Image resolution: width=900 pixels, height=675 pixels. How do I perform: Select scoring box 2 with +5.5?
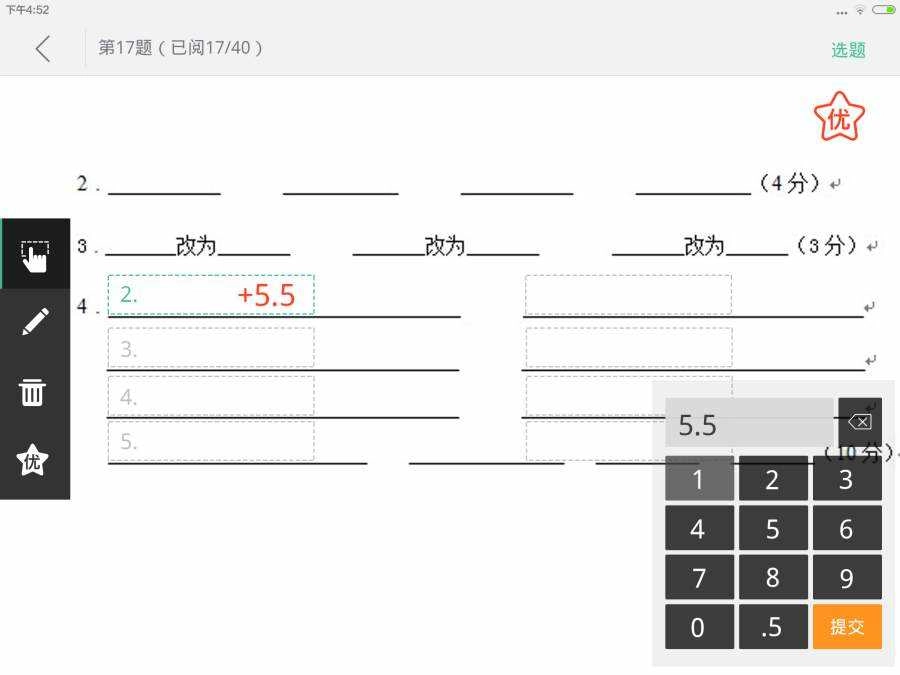pos(211,294)
